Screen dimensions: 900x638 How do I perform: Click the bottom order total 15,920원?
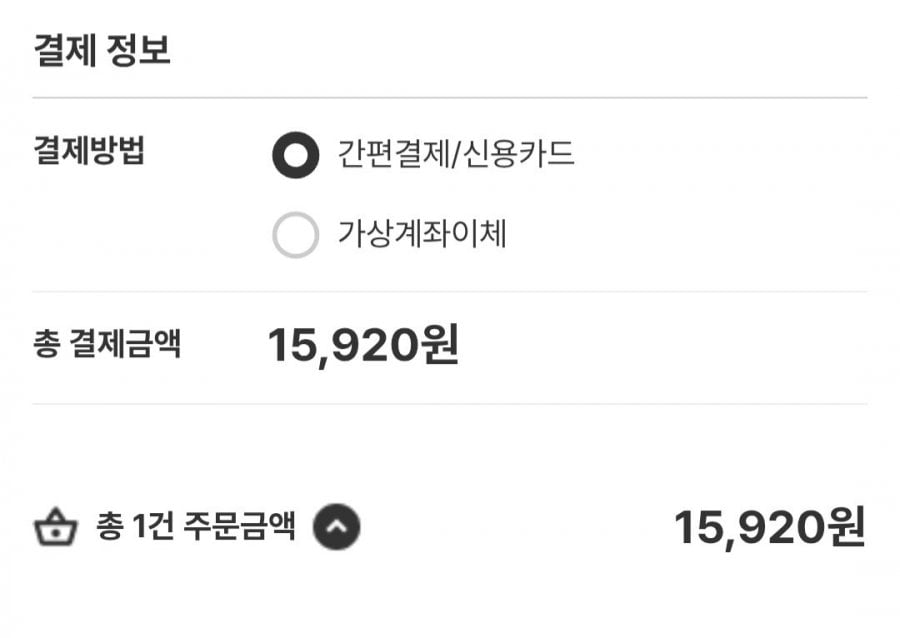coord(768,528)
